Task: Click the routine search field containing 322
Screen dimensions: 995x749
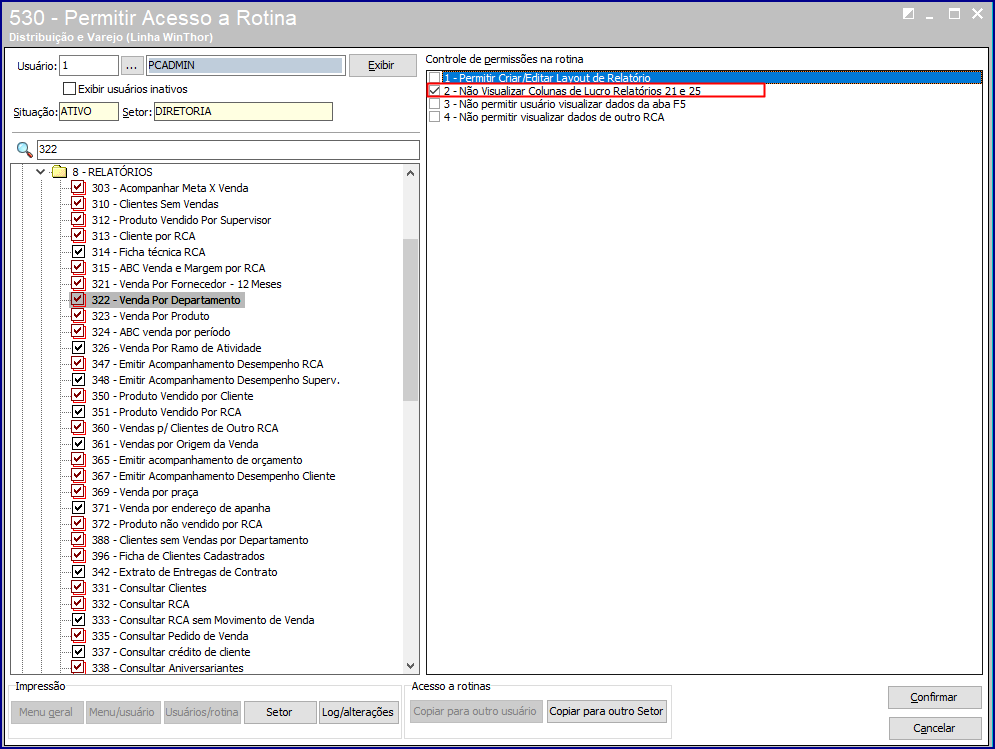Action: (228, 150)
